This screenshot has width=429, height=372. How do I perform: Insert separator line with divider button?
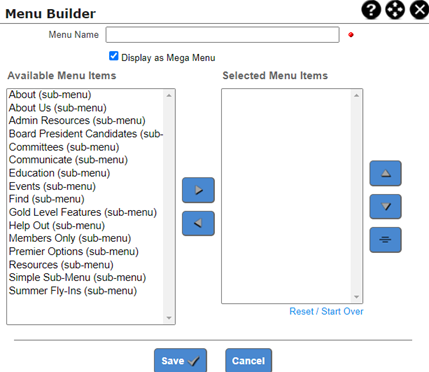(x=385, y=240)
